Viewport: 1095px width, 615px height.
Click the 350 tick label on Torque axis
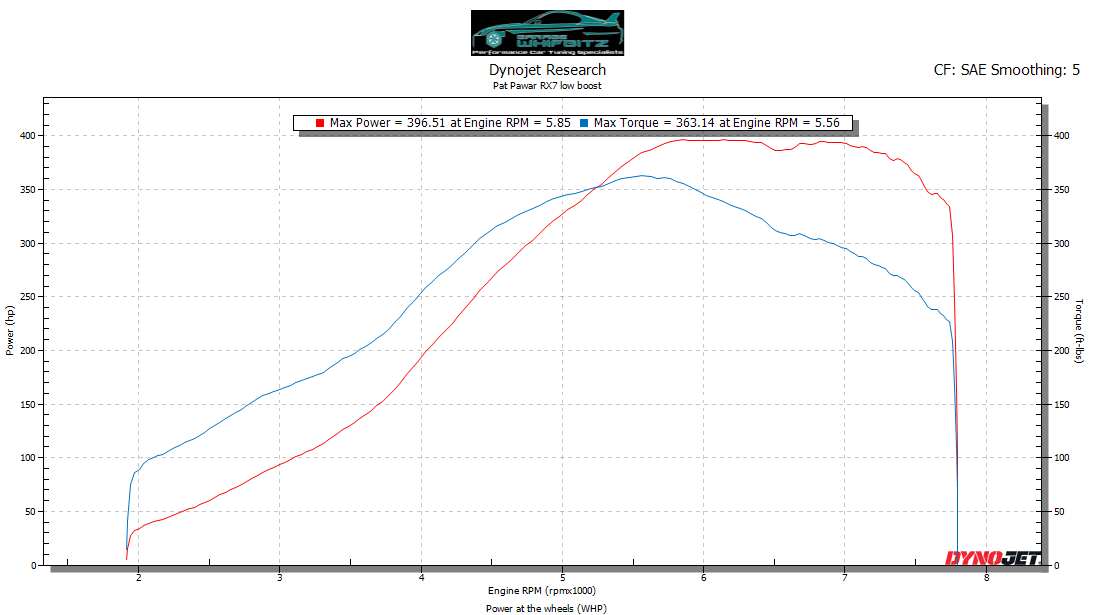click(x=1061, y=190)
